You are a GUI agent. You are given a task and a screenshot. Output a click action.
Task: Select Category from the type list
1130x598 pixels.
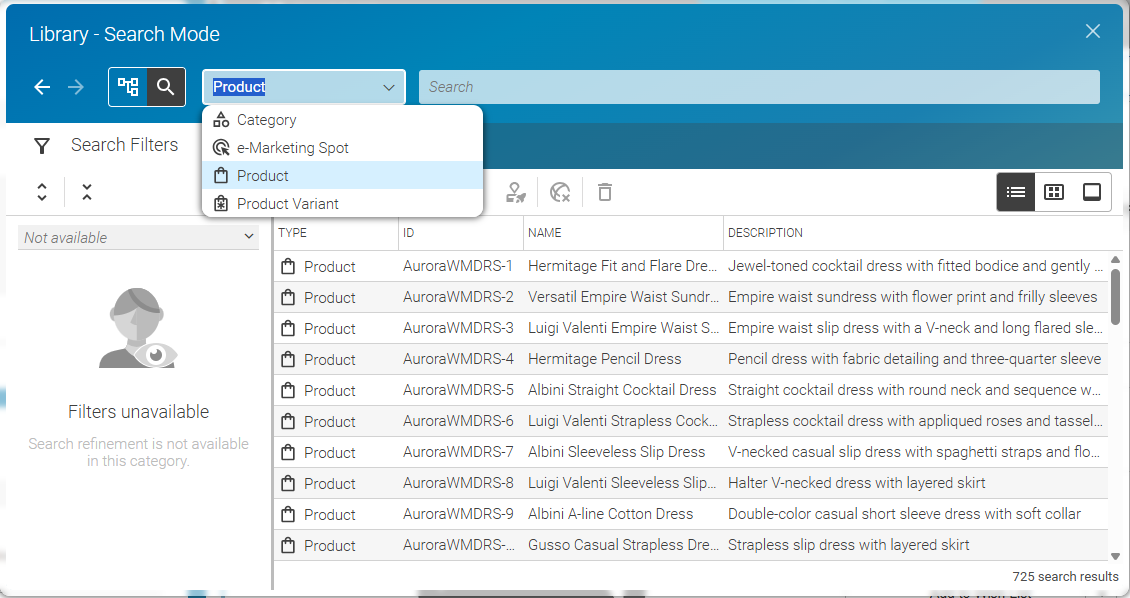(x=266, y=120)
